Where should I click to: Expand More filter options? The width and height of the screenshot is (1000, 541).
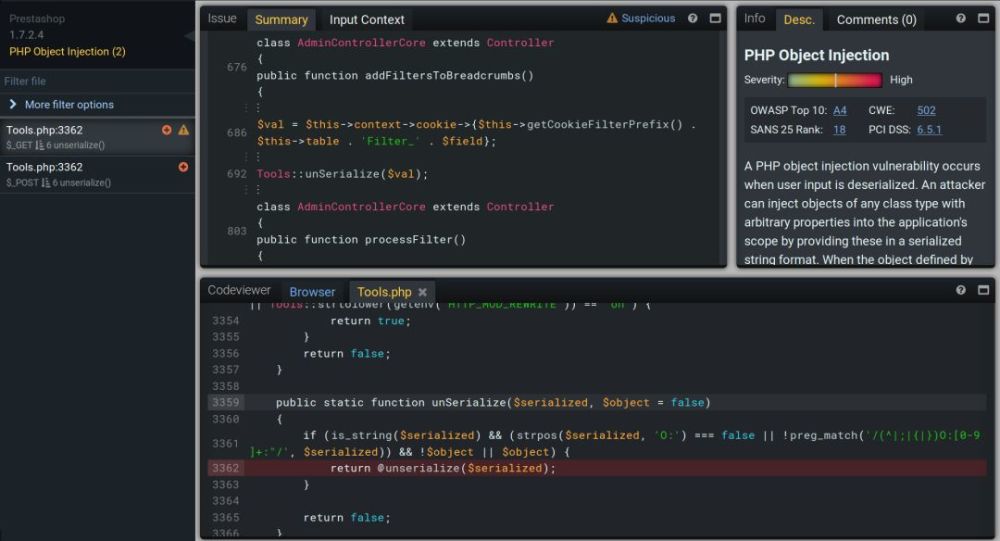(13, 104)
